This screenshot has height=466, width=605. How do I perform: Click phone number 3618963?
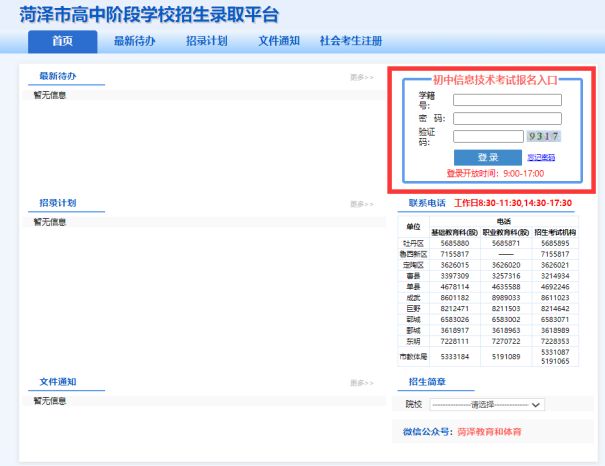pyautogui.click(x=506, y=331)
